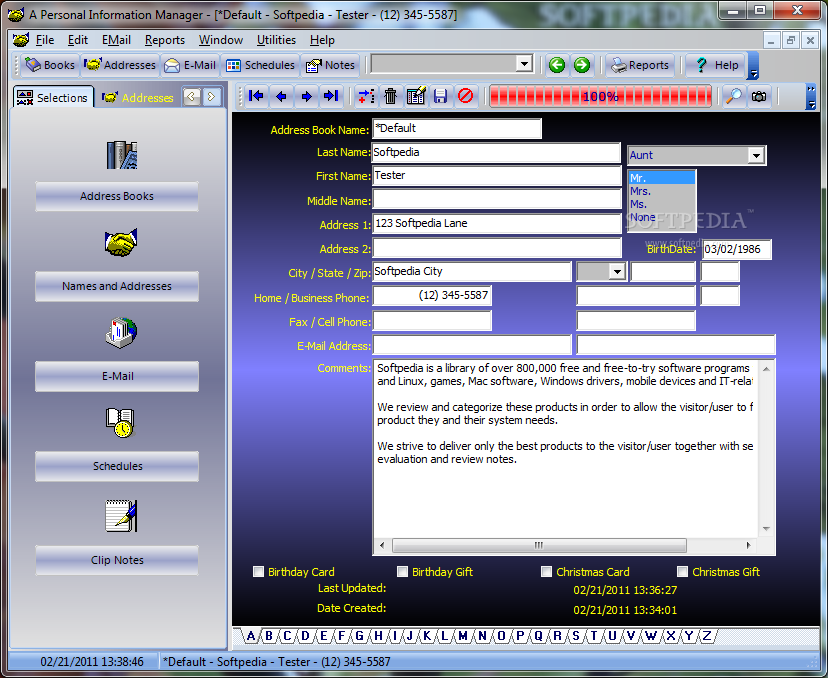
Task: Click the trash can delete icon
Action: click(391, 96)
